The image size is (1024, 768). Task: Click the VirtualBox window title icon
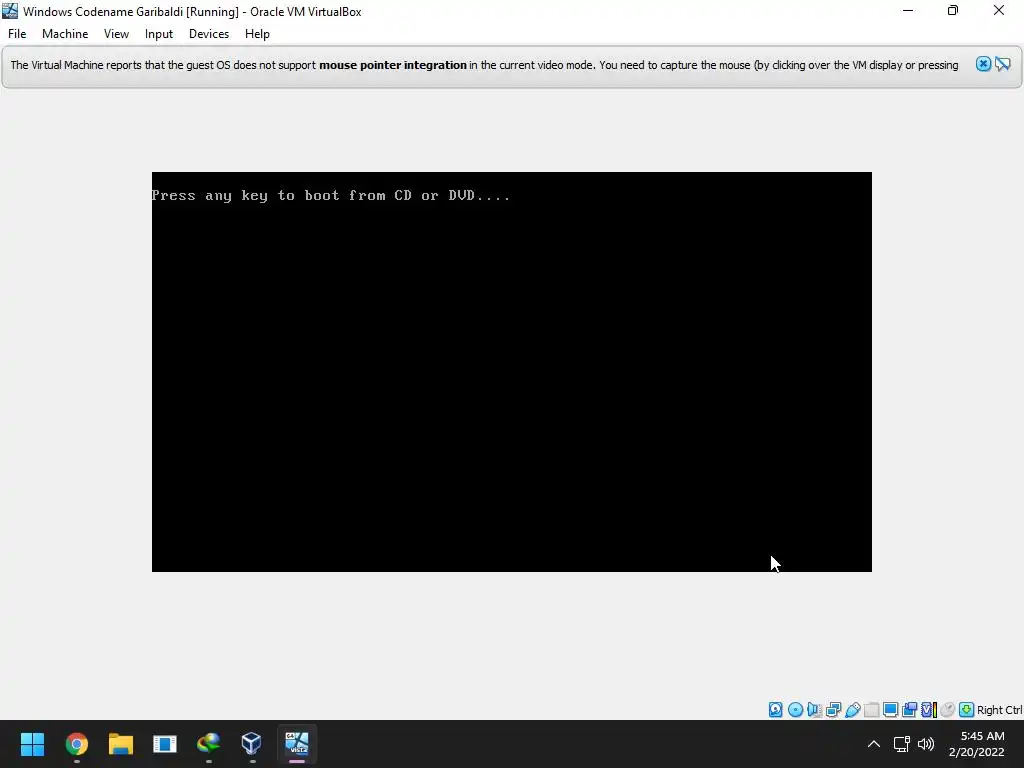10,11
